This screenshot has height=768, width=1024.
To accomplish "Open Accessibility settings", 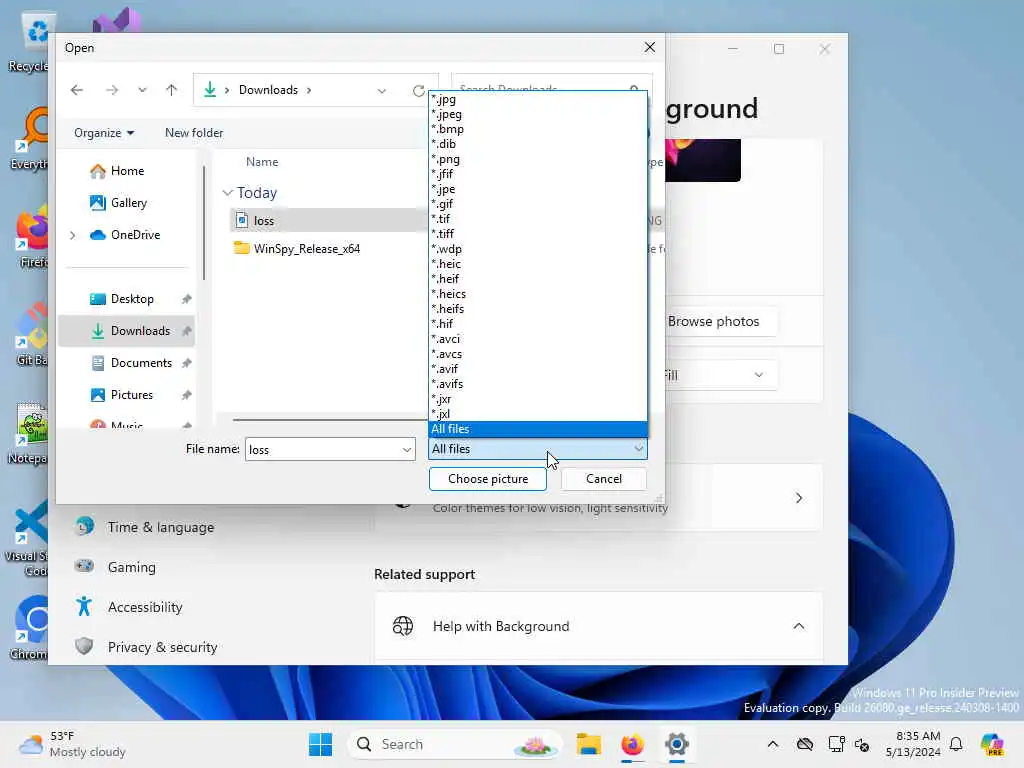I will (145, 608).
